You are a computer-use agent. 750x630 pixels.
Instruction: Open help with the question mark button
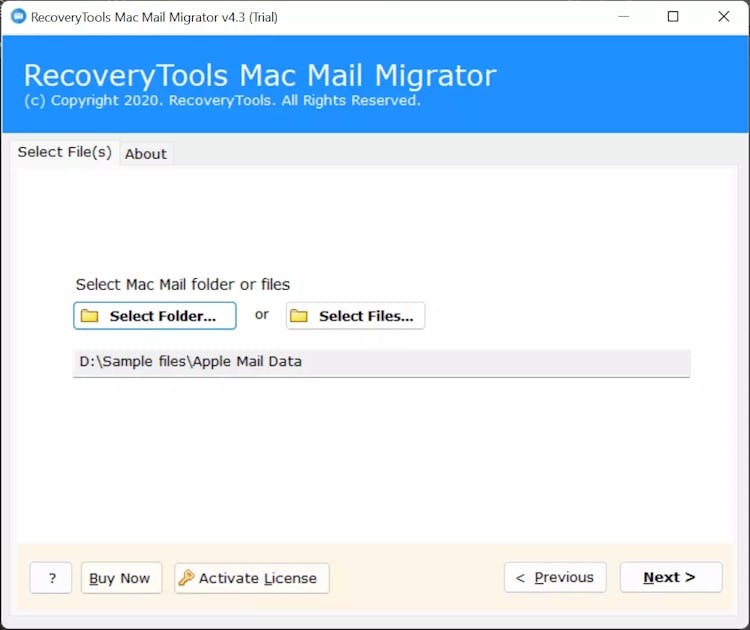tap(51, 578)
